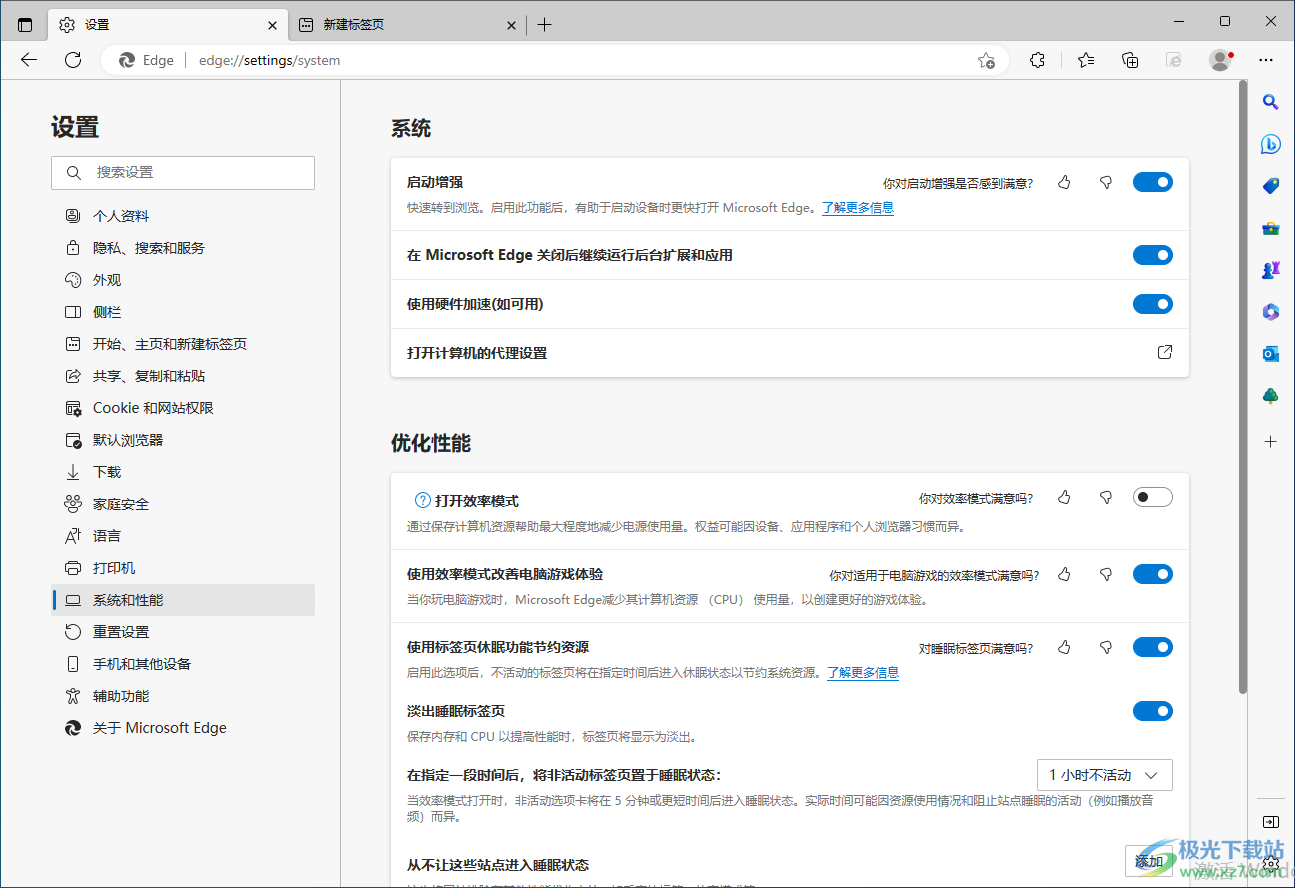Open the Extensions puzzle icon
Screen dimensions: 1295x888
point(1038,60)
